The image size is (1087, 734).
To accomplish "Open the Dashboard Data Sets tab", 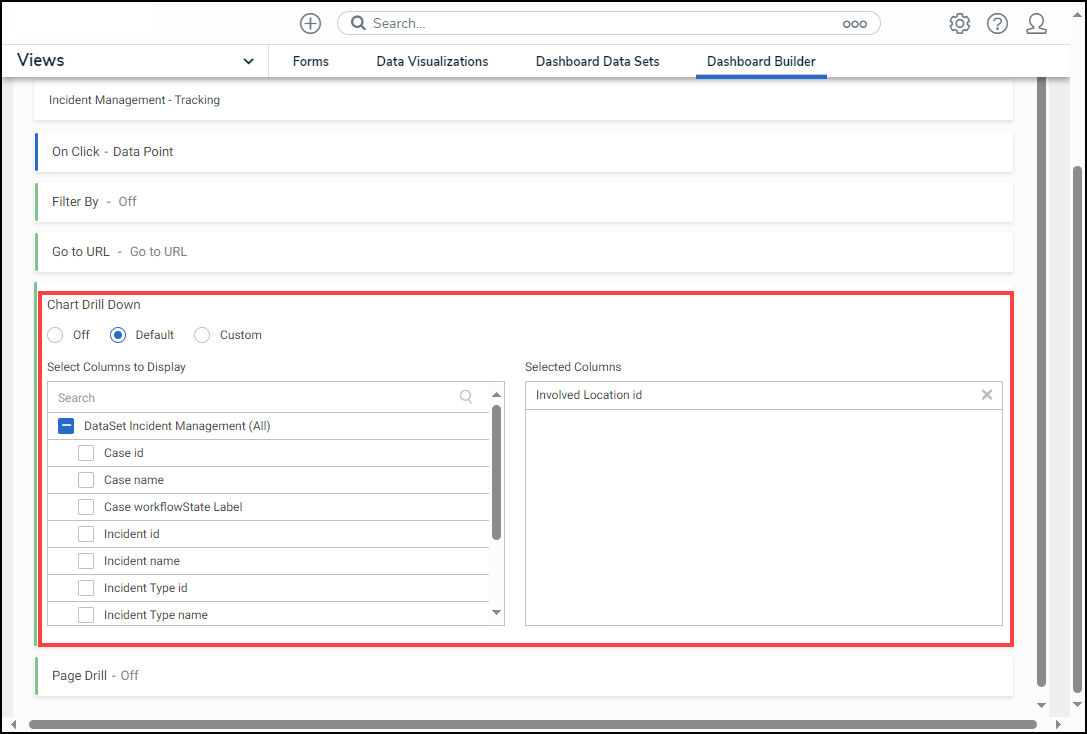I will point(597,62).
